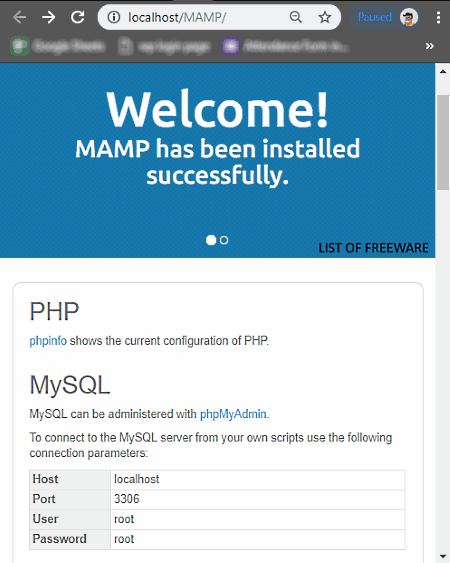Go back using browser back arrow
This screenshot has width=450, height=563.
click(19, 17)
